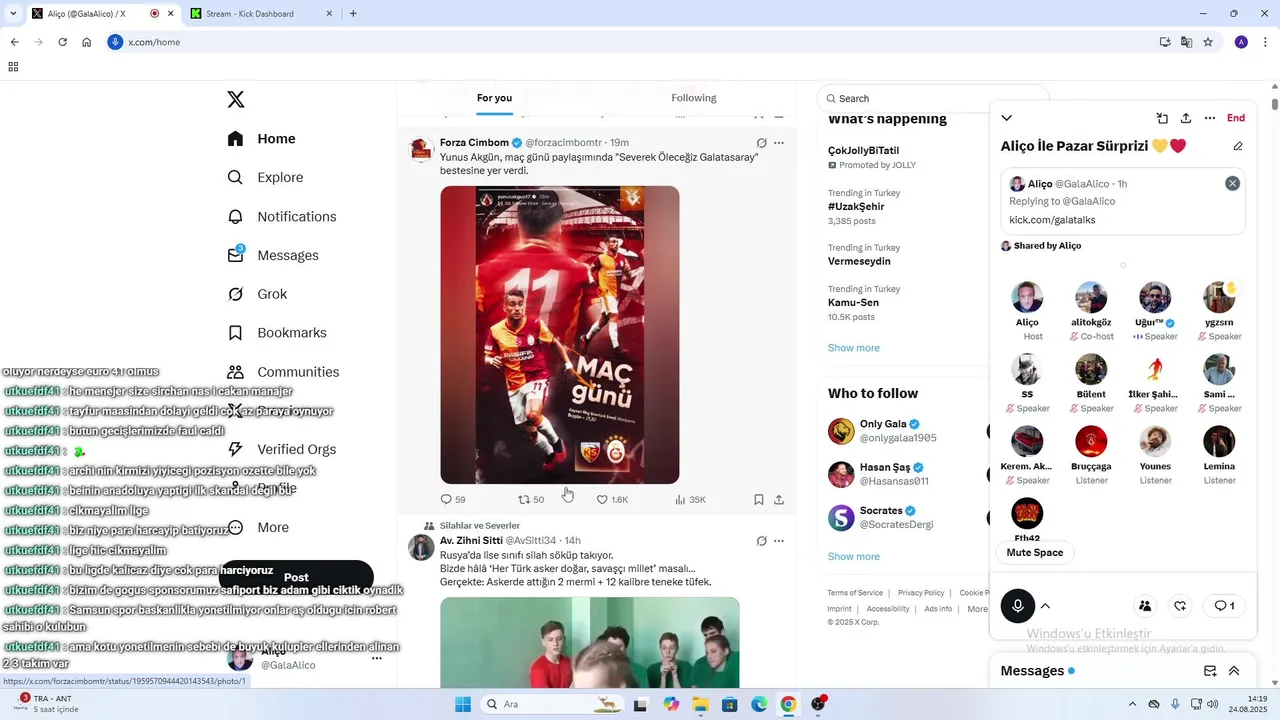Select speaker ygzsrn avatar
1280x720 pixels.
tap(1219, 298)
